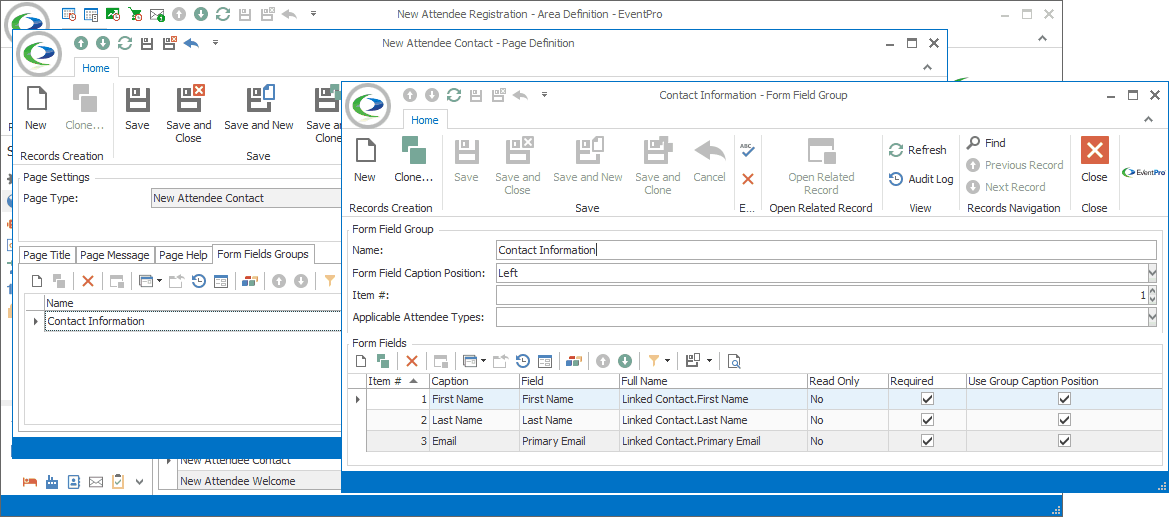Click Save and New in the Page Definition ribbon
The height and width of the screenshot is (517, 1169).
click(259, 108)
